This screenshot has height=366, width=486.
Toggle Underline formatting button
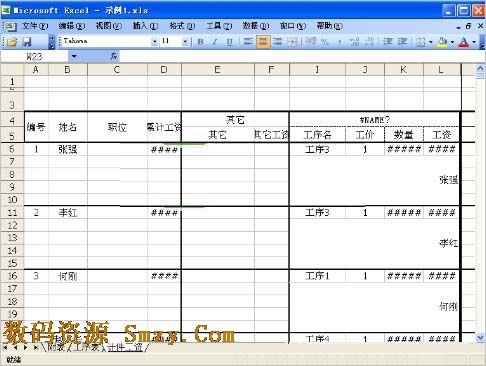(x=230, y=42)
